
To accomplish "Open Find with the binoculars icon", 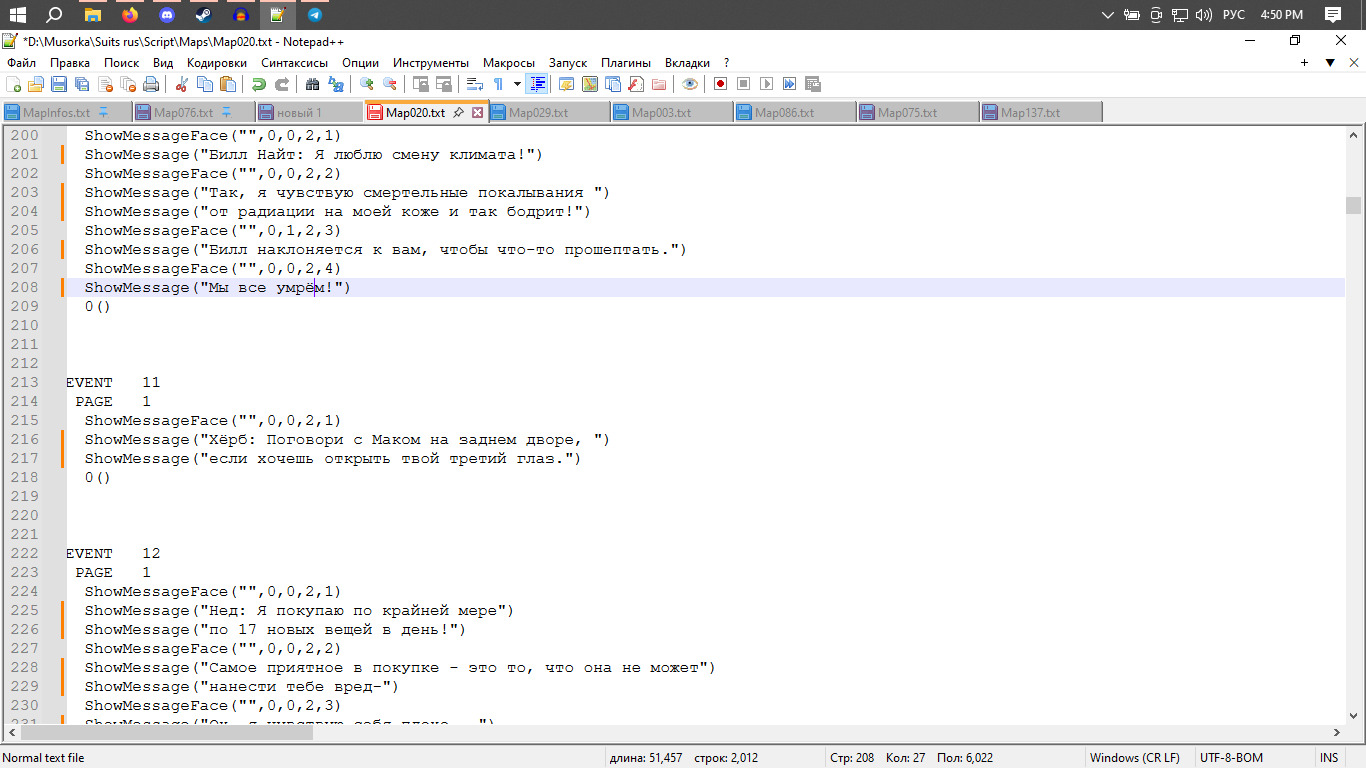I will pyautogui.click(x=312, y=84).
